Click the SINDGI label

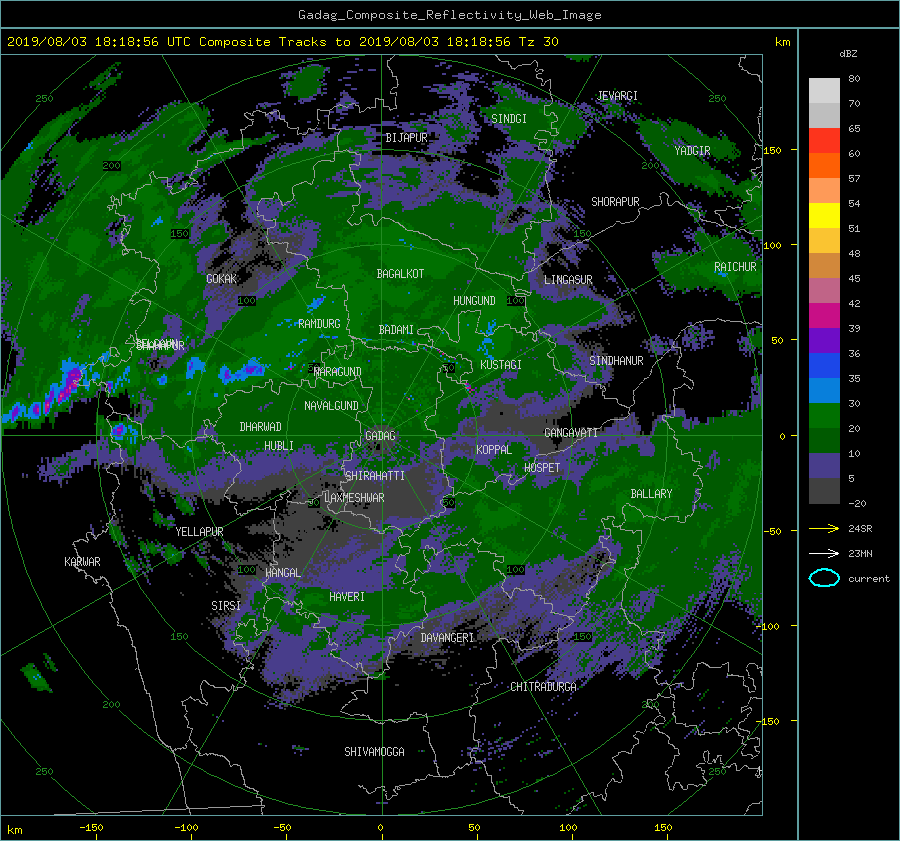coord(509,119)
